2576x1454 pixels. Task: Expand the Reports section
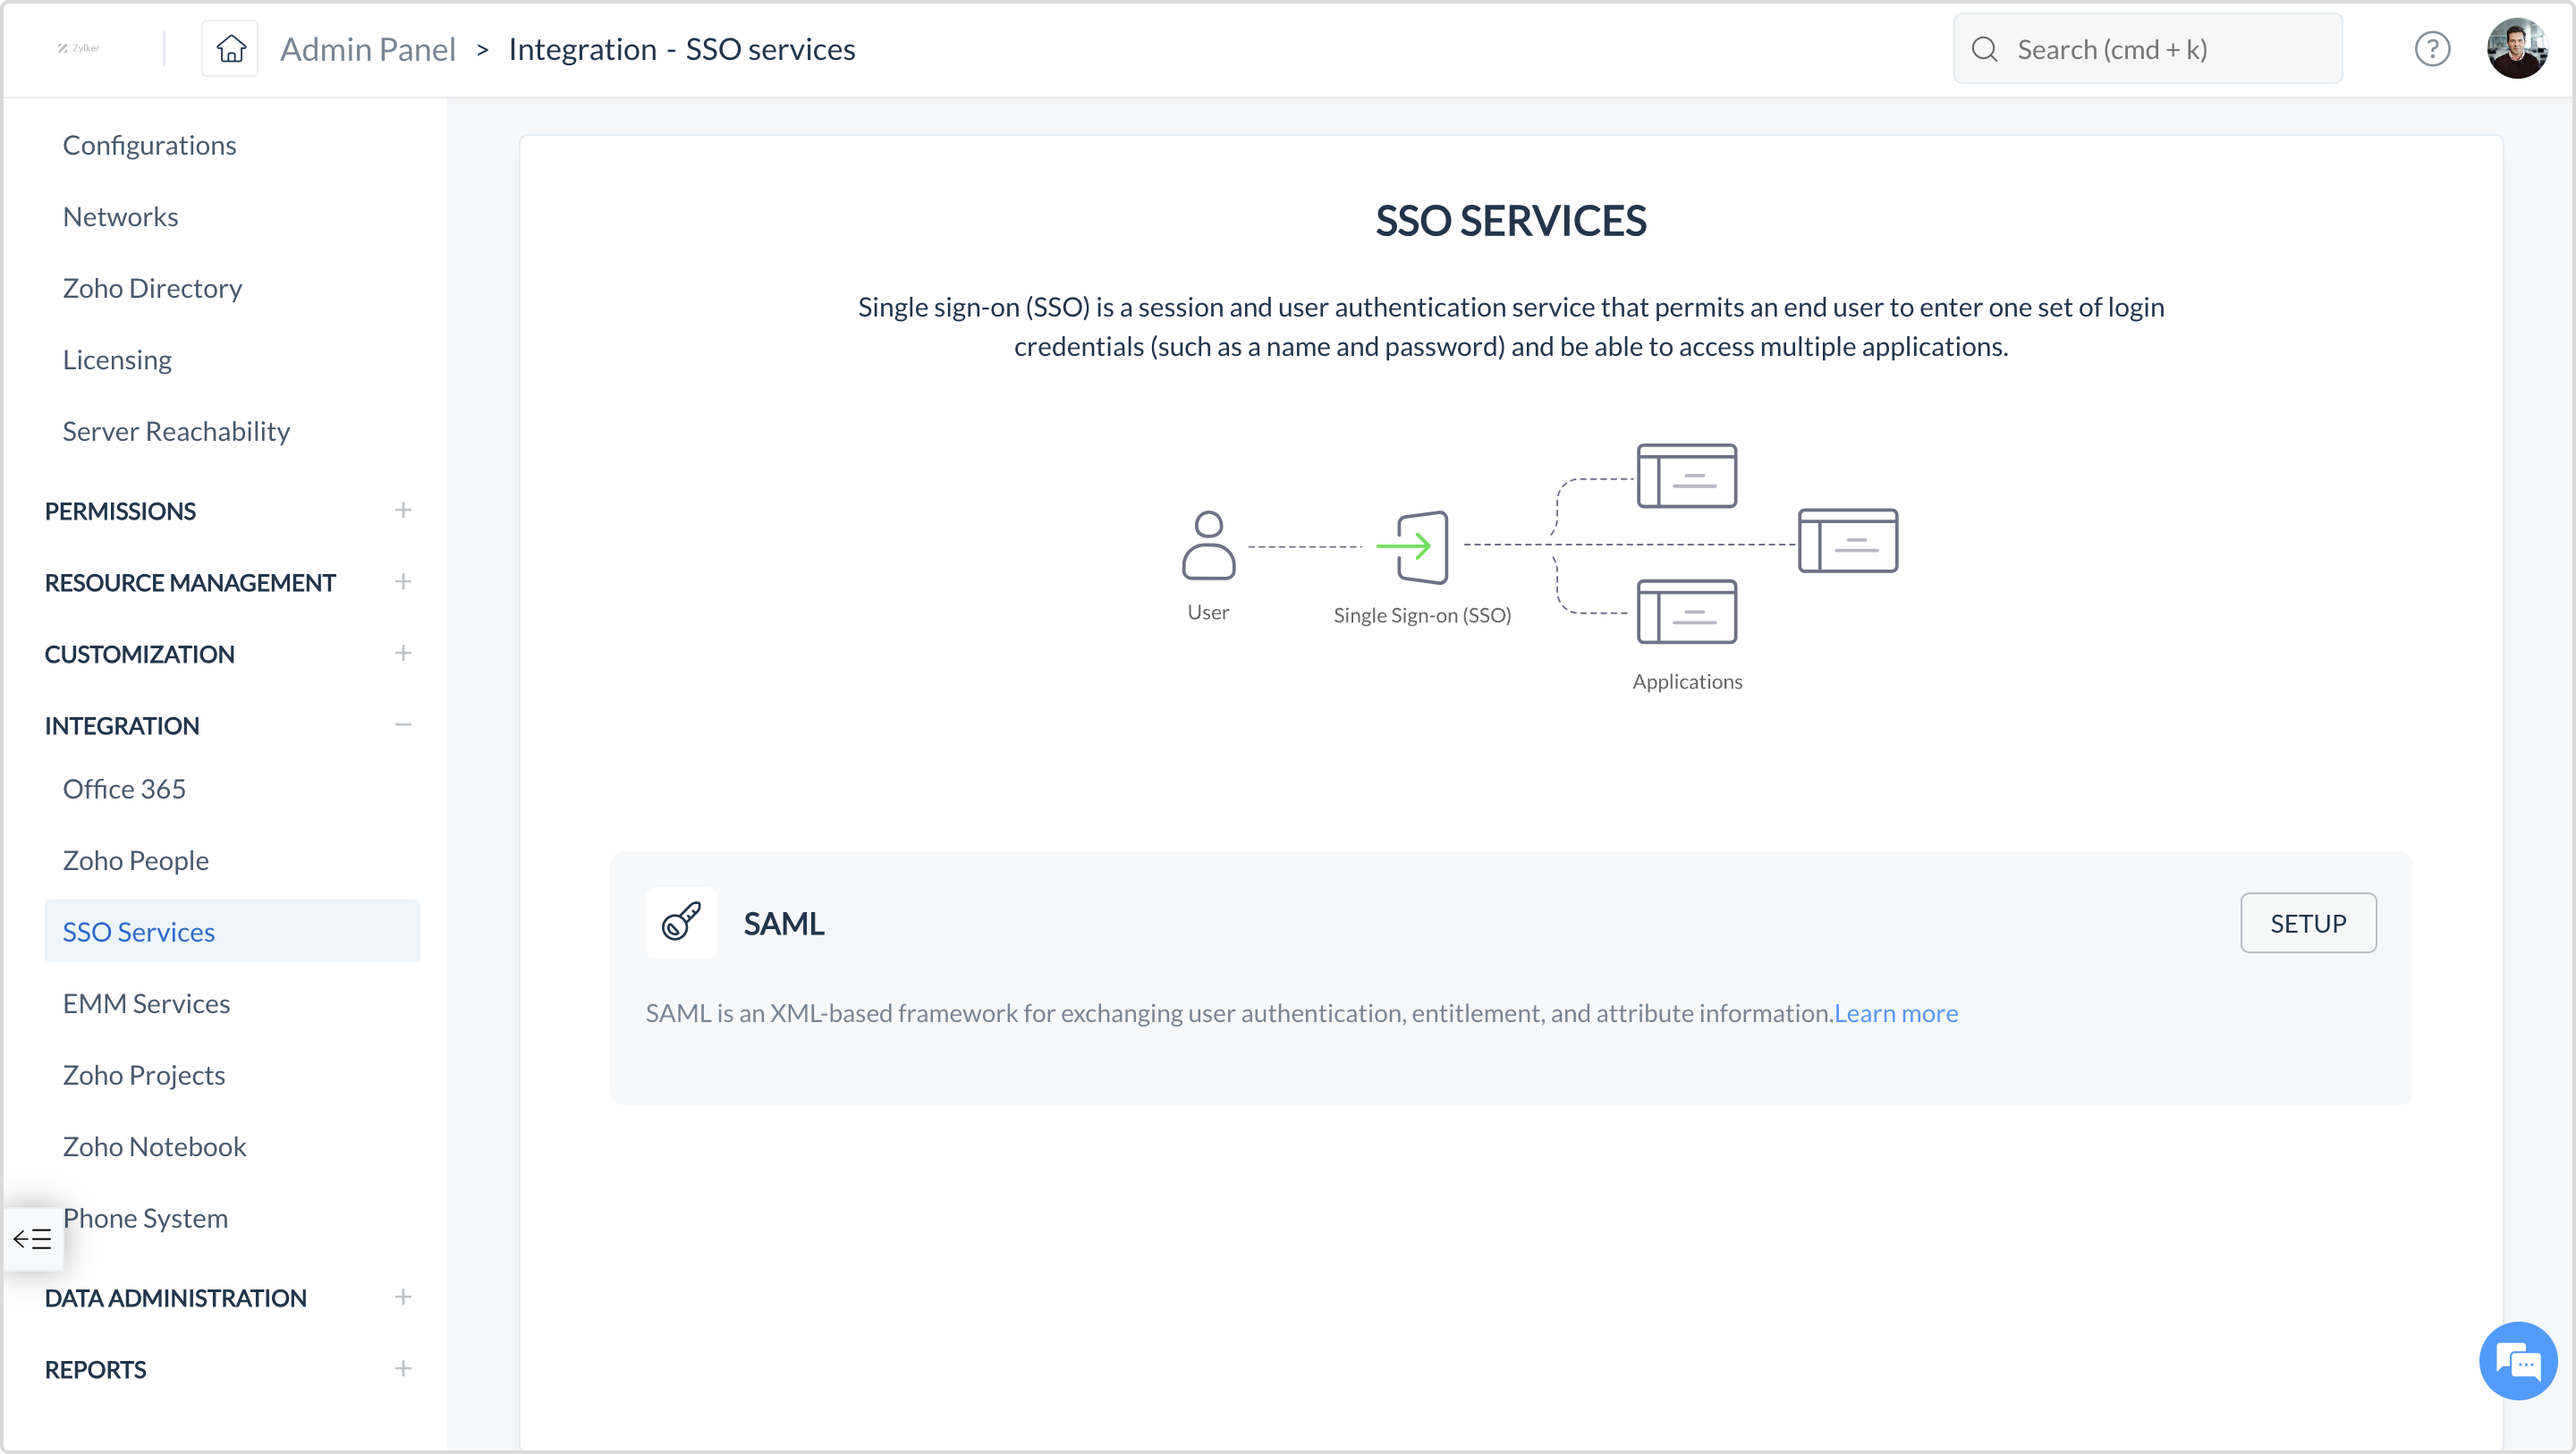click(x=403, y=1369)
